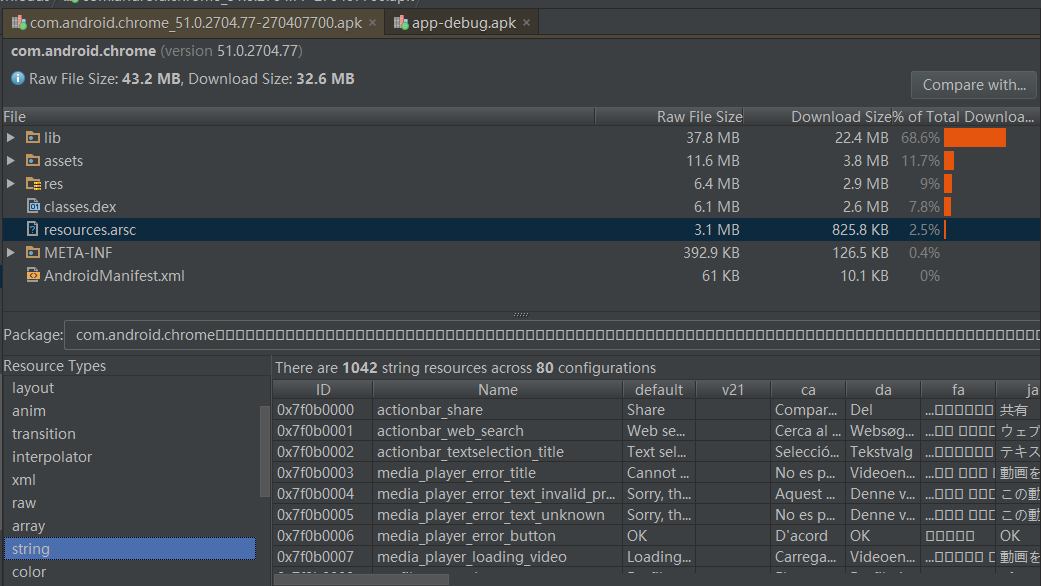The height and width of the screenshot is (586, 1041).
Task: Click the res folder icon
Action: point(33,184)
